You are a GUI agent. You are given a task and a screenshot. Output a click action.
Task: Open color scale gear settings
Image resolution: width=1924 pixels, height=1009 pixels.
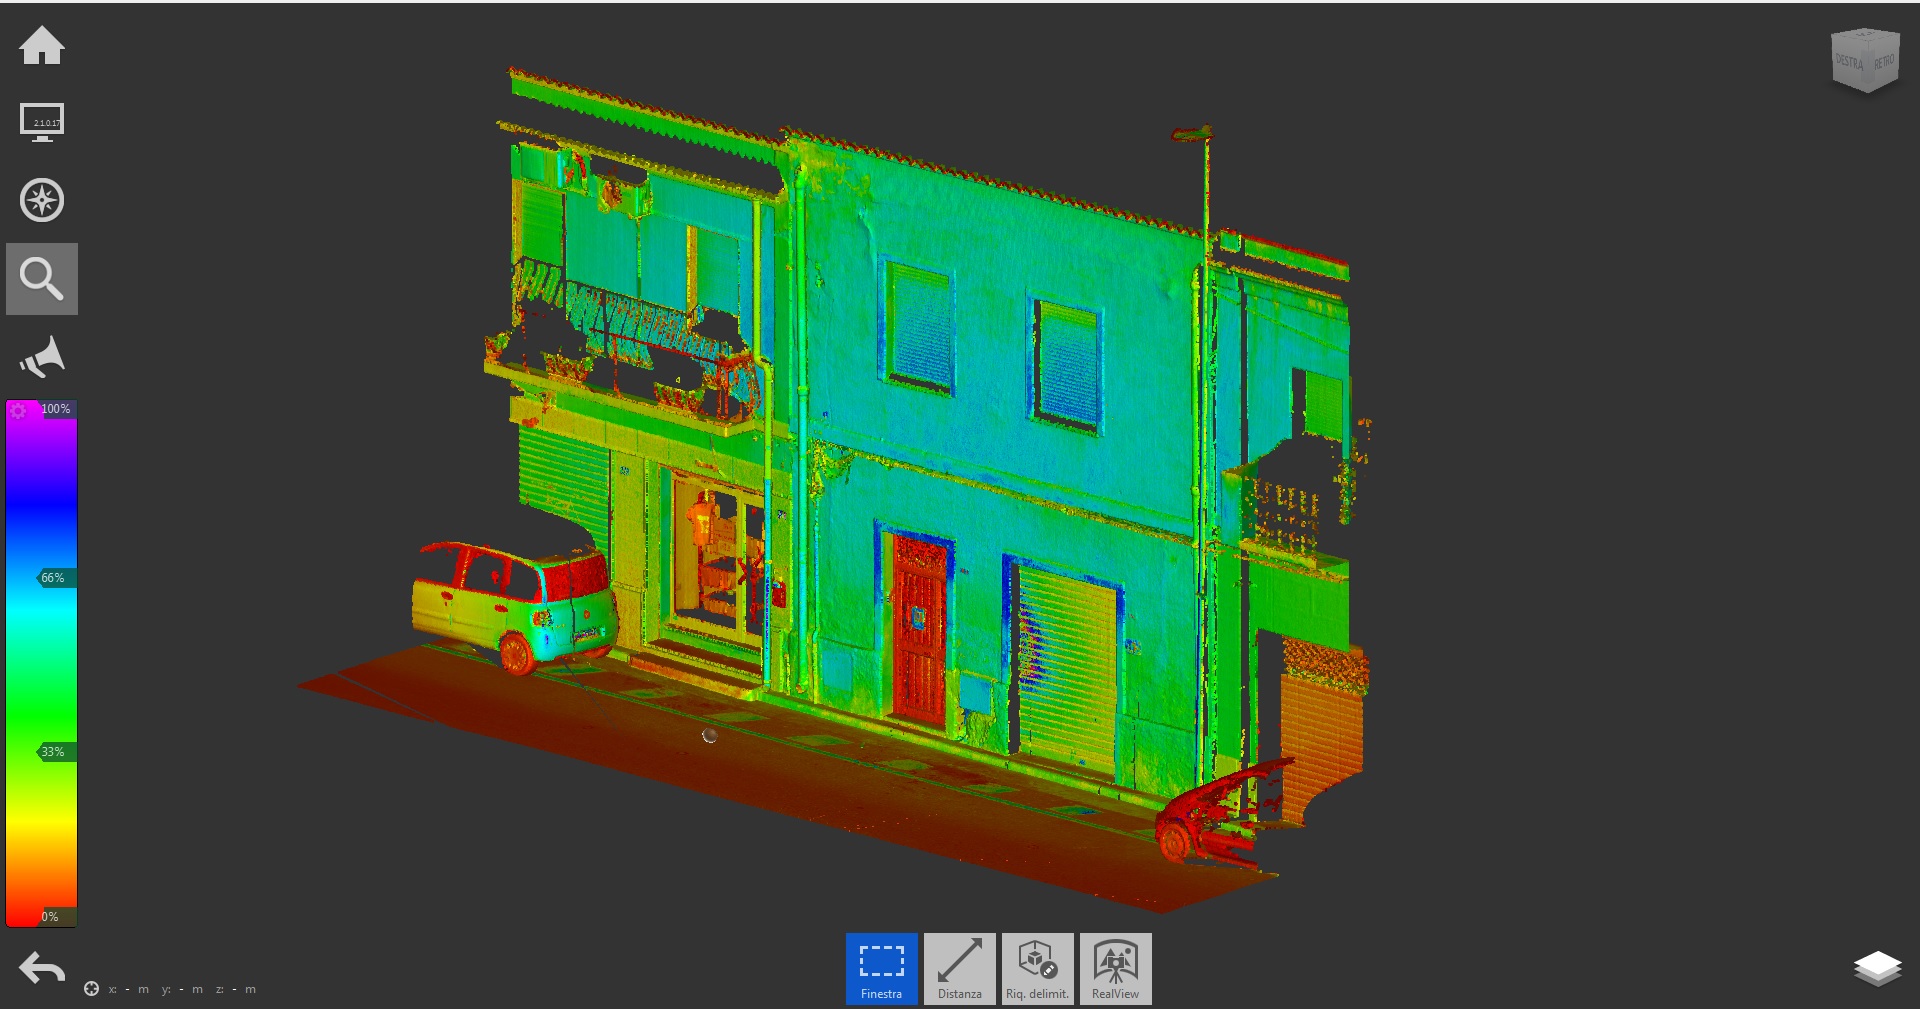(18, 410)
